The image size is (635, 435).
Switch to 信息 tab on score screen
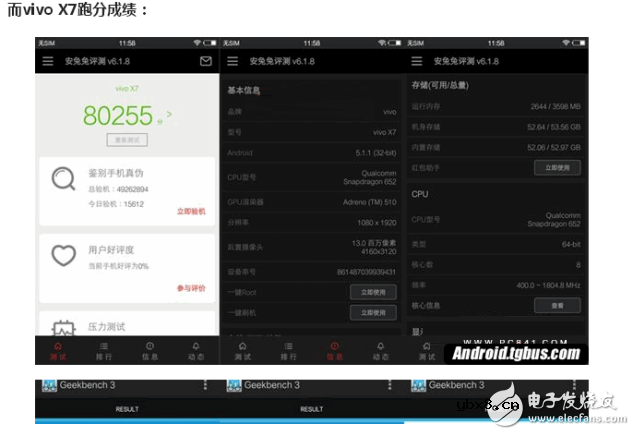tap(150, 351)
